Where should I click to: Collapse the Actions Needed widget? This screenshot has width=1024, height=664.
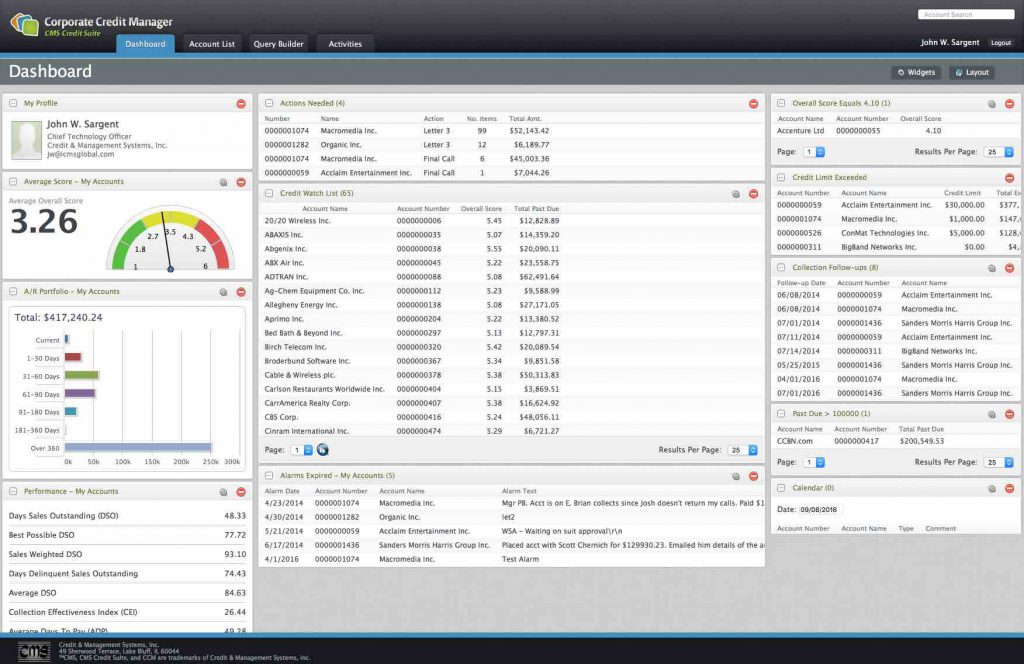(x=269, y=103)
